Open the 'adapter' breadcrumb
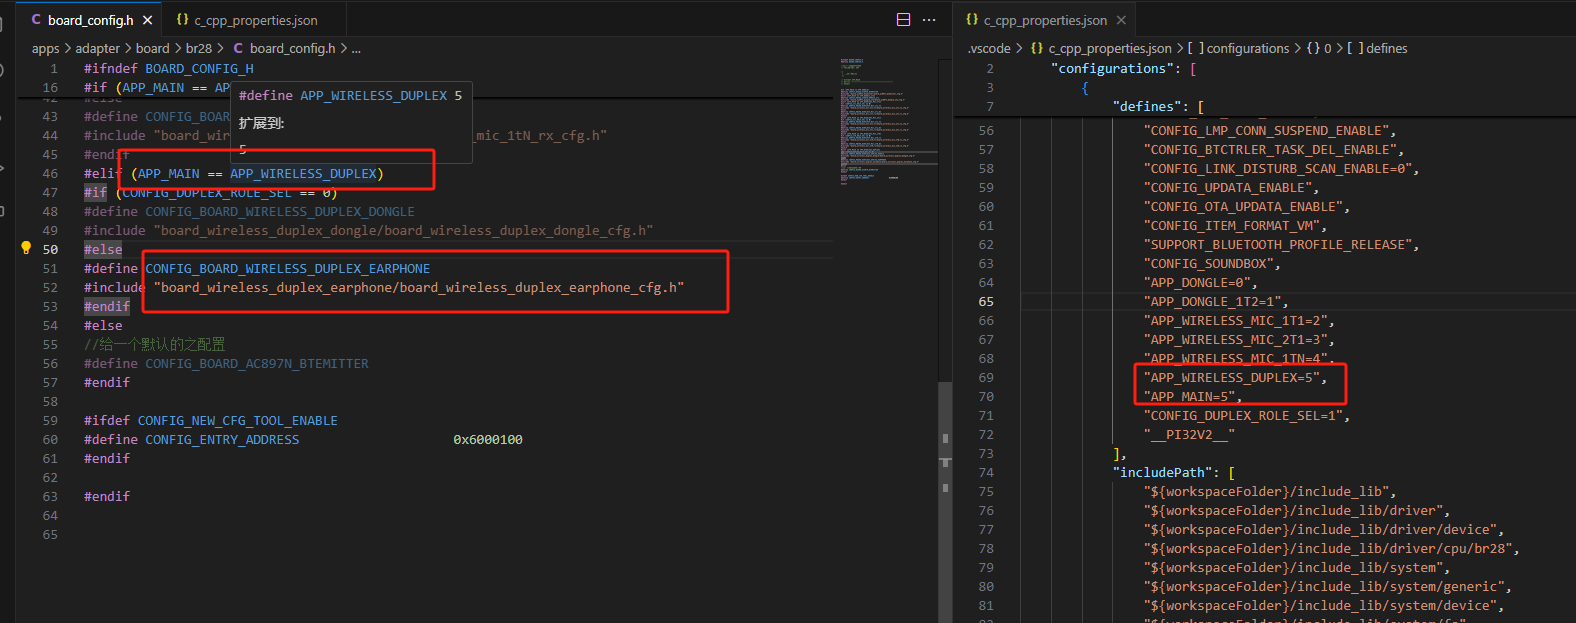Image resolution: width=1576 pixels, height=623 pixels. tap(98, 48)
